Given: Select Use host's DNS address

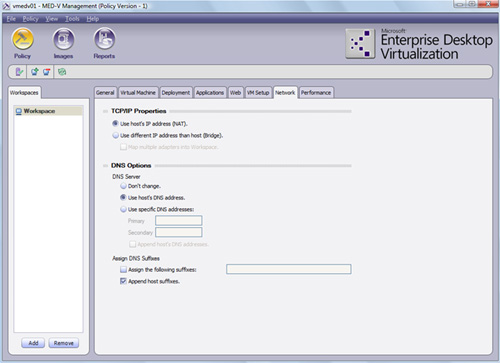Looking at the screenshot, I should click(x=123, y=198).
